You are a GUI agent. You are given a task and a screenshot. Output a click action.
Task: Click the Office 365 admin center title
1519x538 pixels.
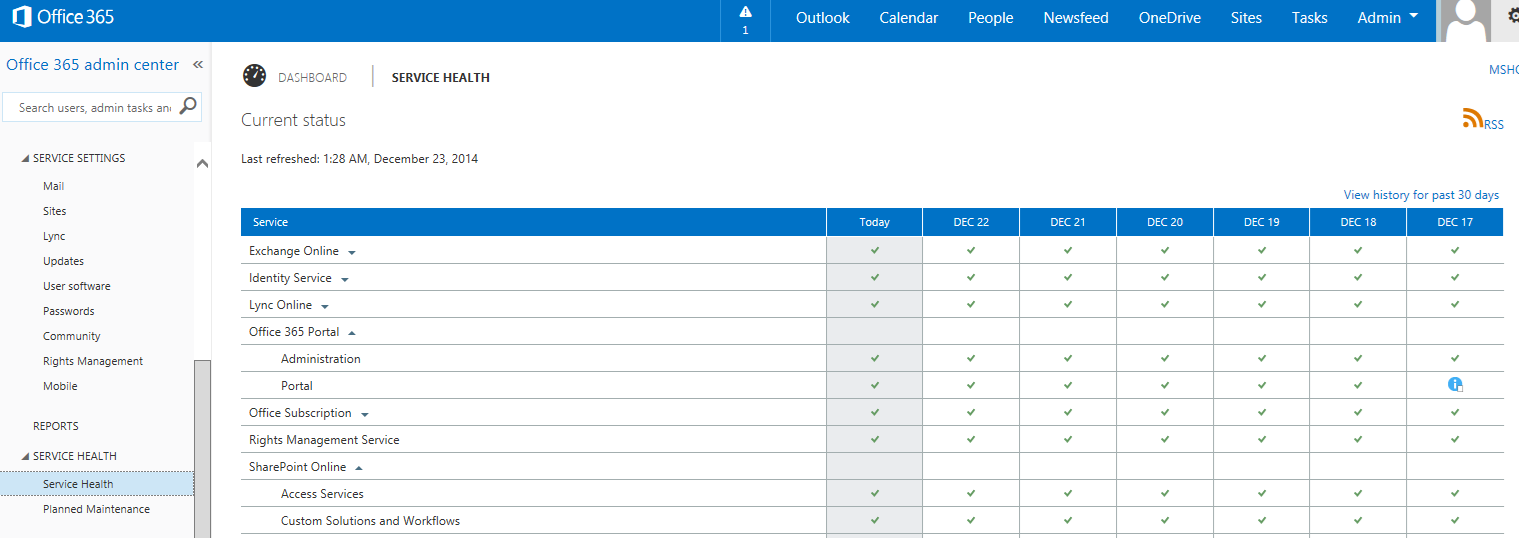point(92,65)
